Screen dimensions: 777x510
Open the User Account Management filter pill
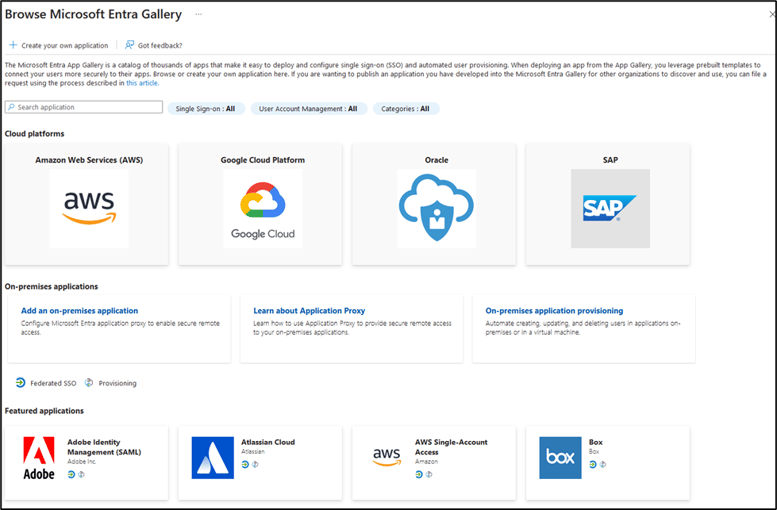tap(308, 109)
